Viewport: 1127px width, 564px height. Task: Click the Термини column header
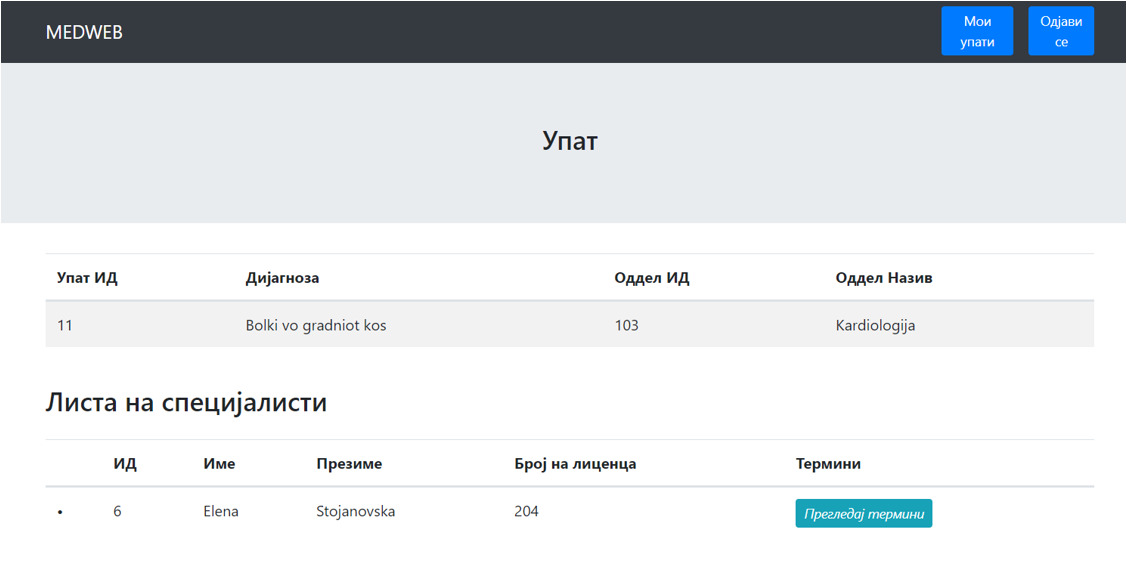pyautogui.click(x=828, y=463)
